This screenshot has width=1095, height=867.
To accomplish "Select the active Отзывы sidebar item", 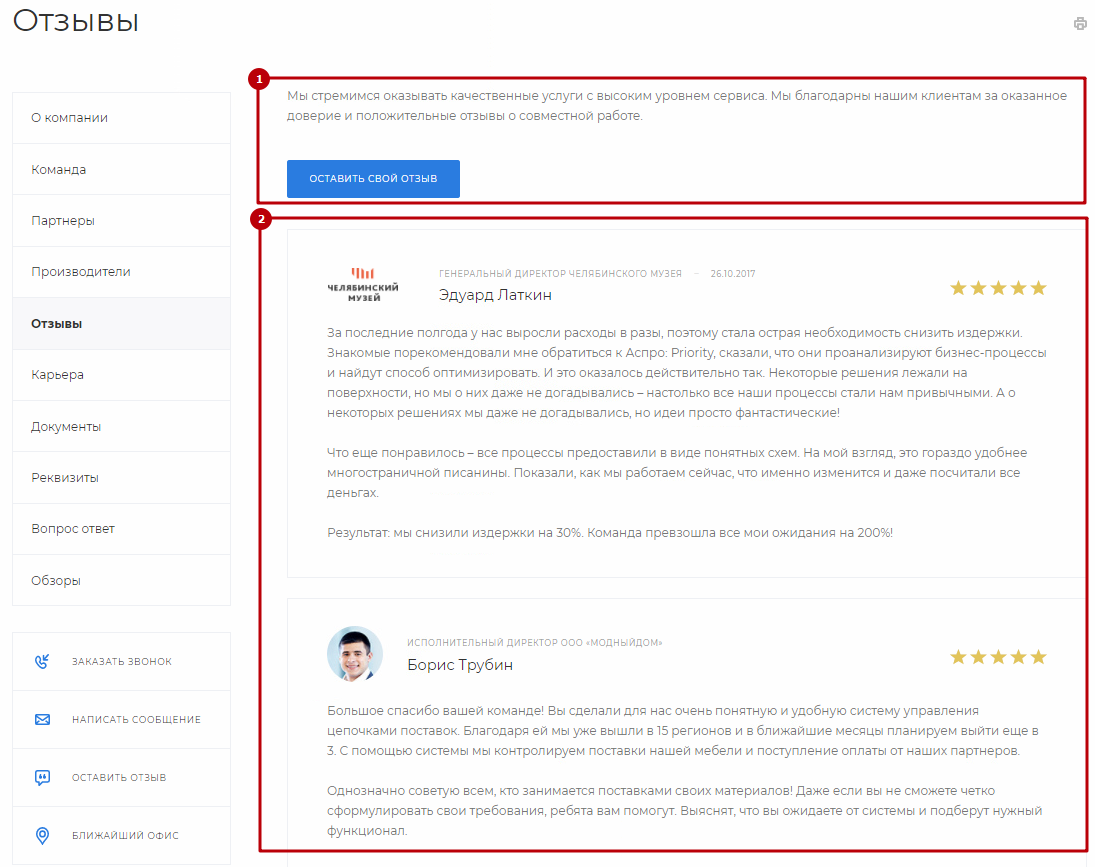I will pyautogui.click(x=122, y=324).
